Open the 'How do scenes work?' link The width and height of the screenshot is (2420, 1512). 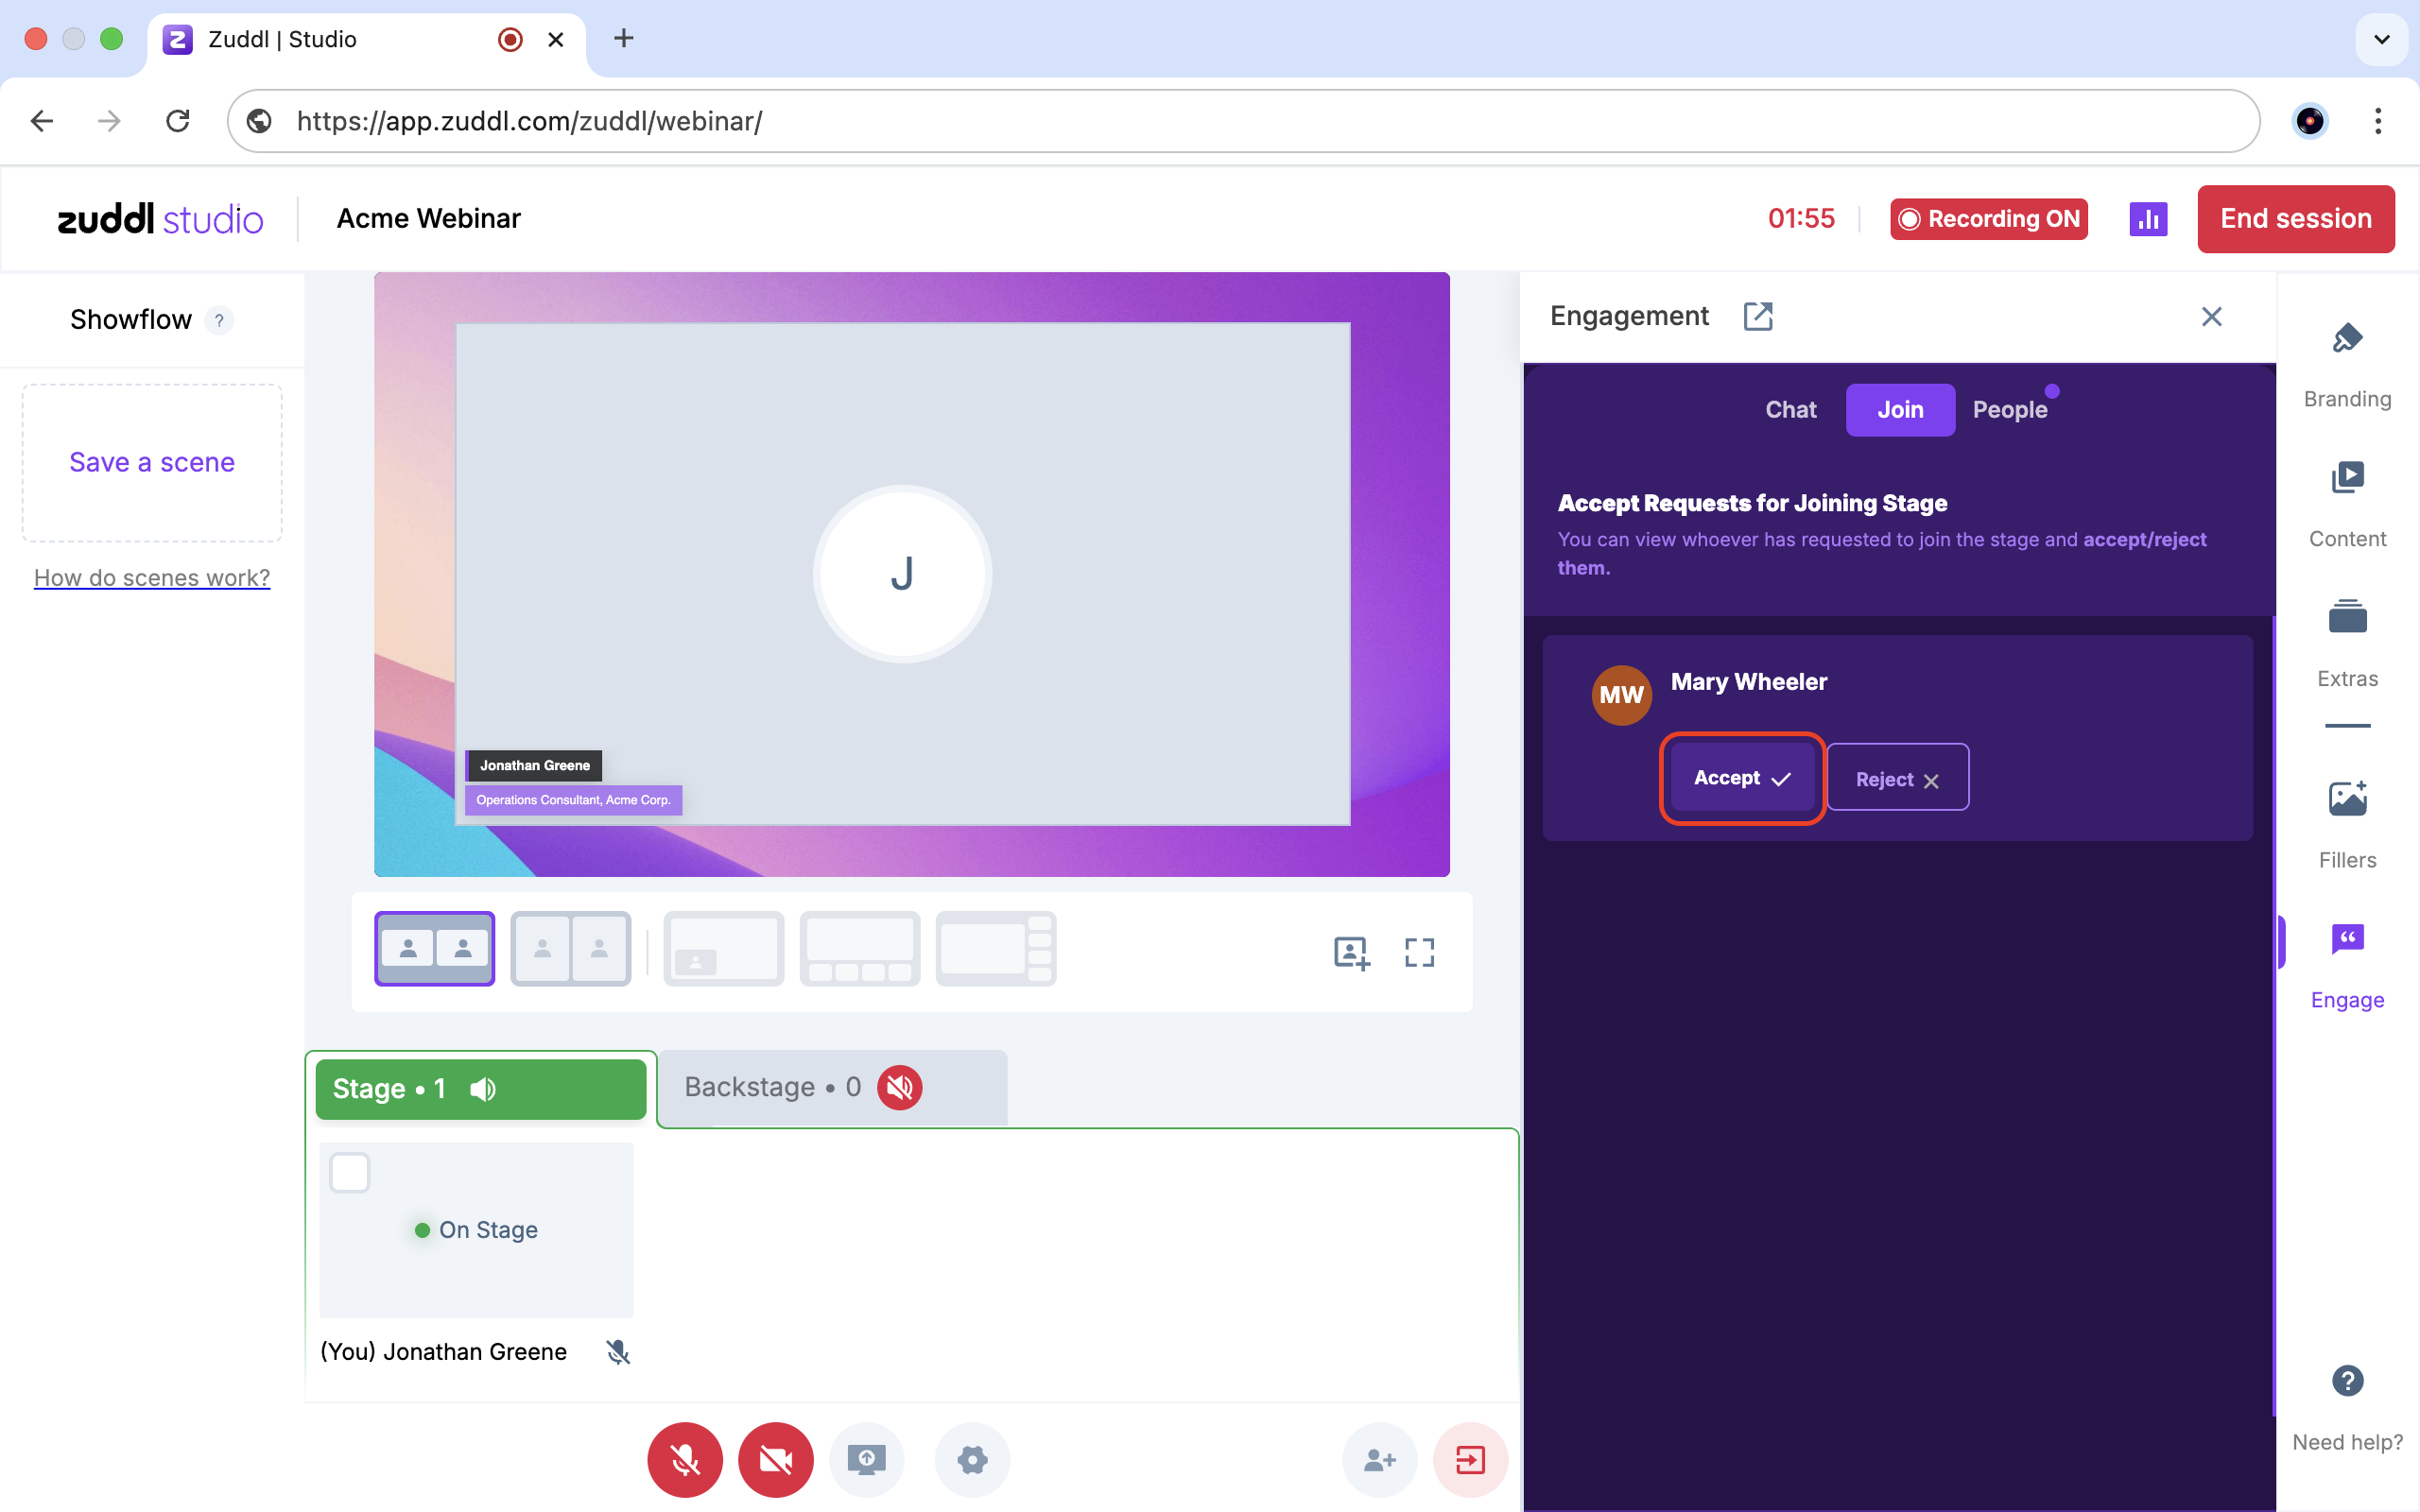click(x=152, y=578)
